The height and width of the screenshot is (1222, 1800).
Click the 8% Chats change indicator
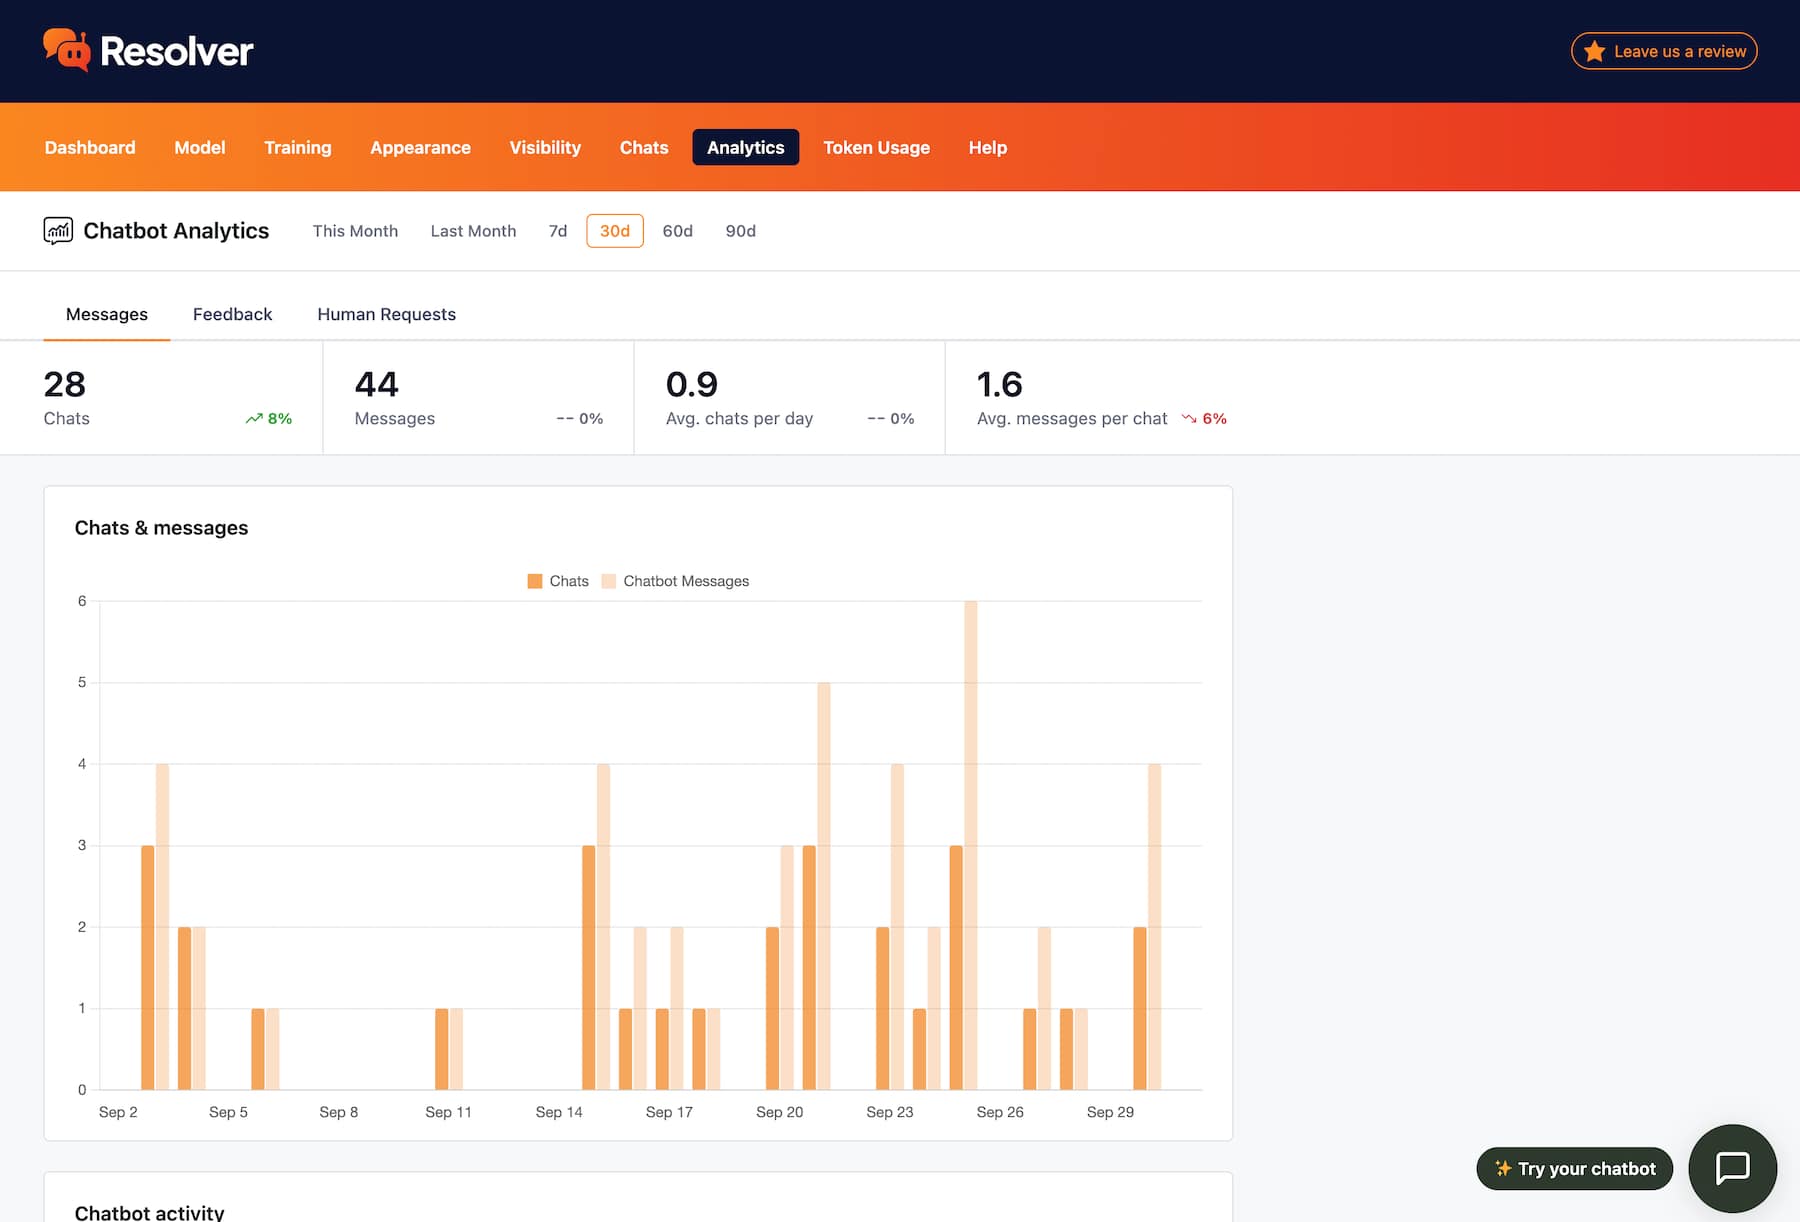(269, 419)
